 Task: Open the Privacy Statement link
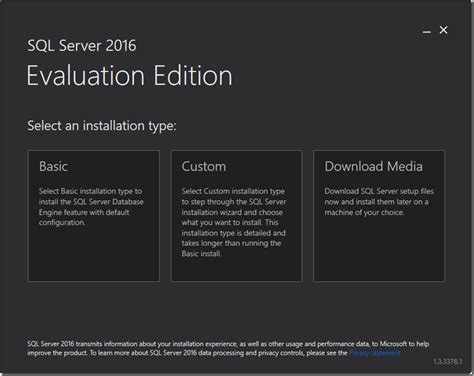point(374,353)
